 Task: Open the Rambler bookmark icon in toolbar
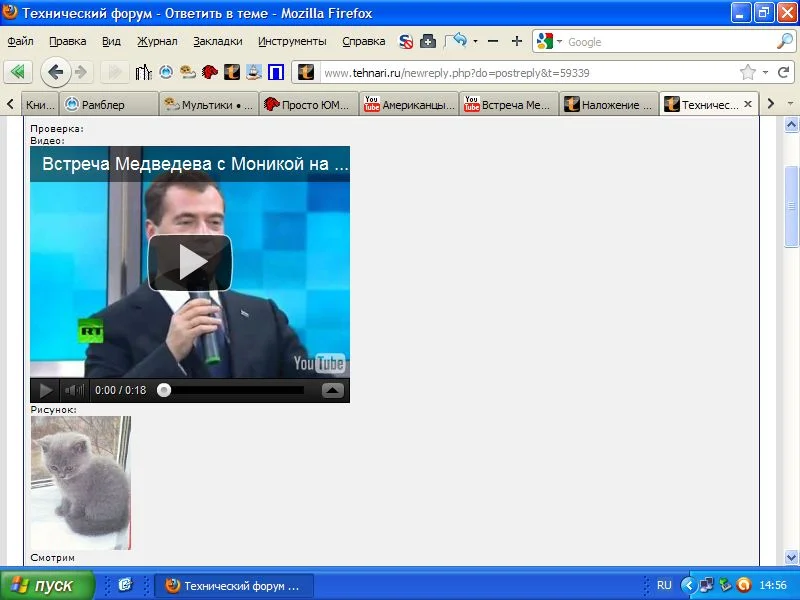tap(166, 72)
